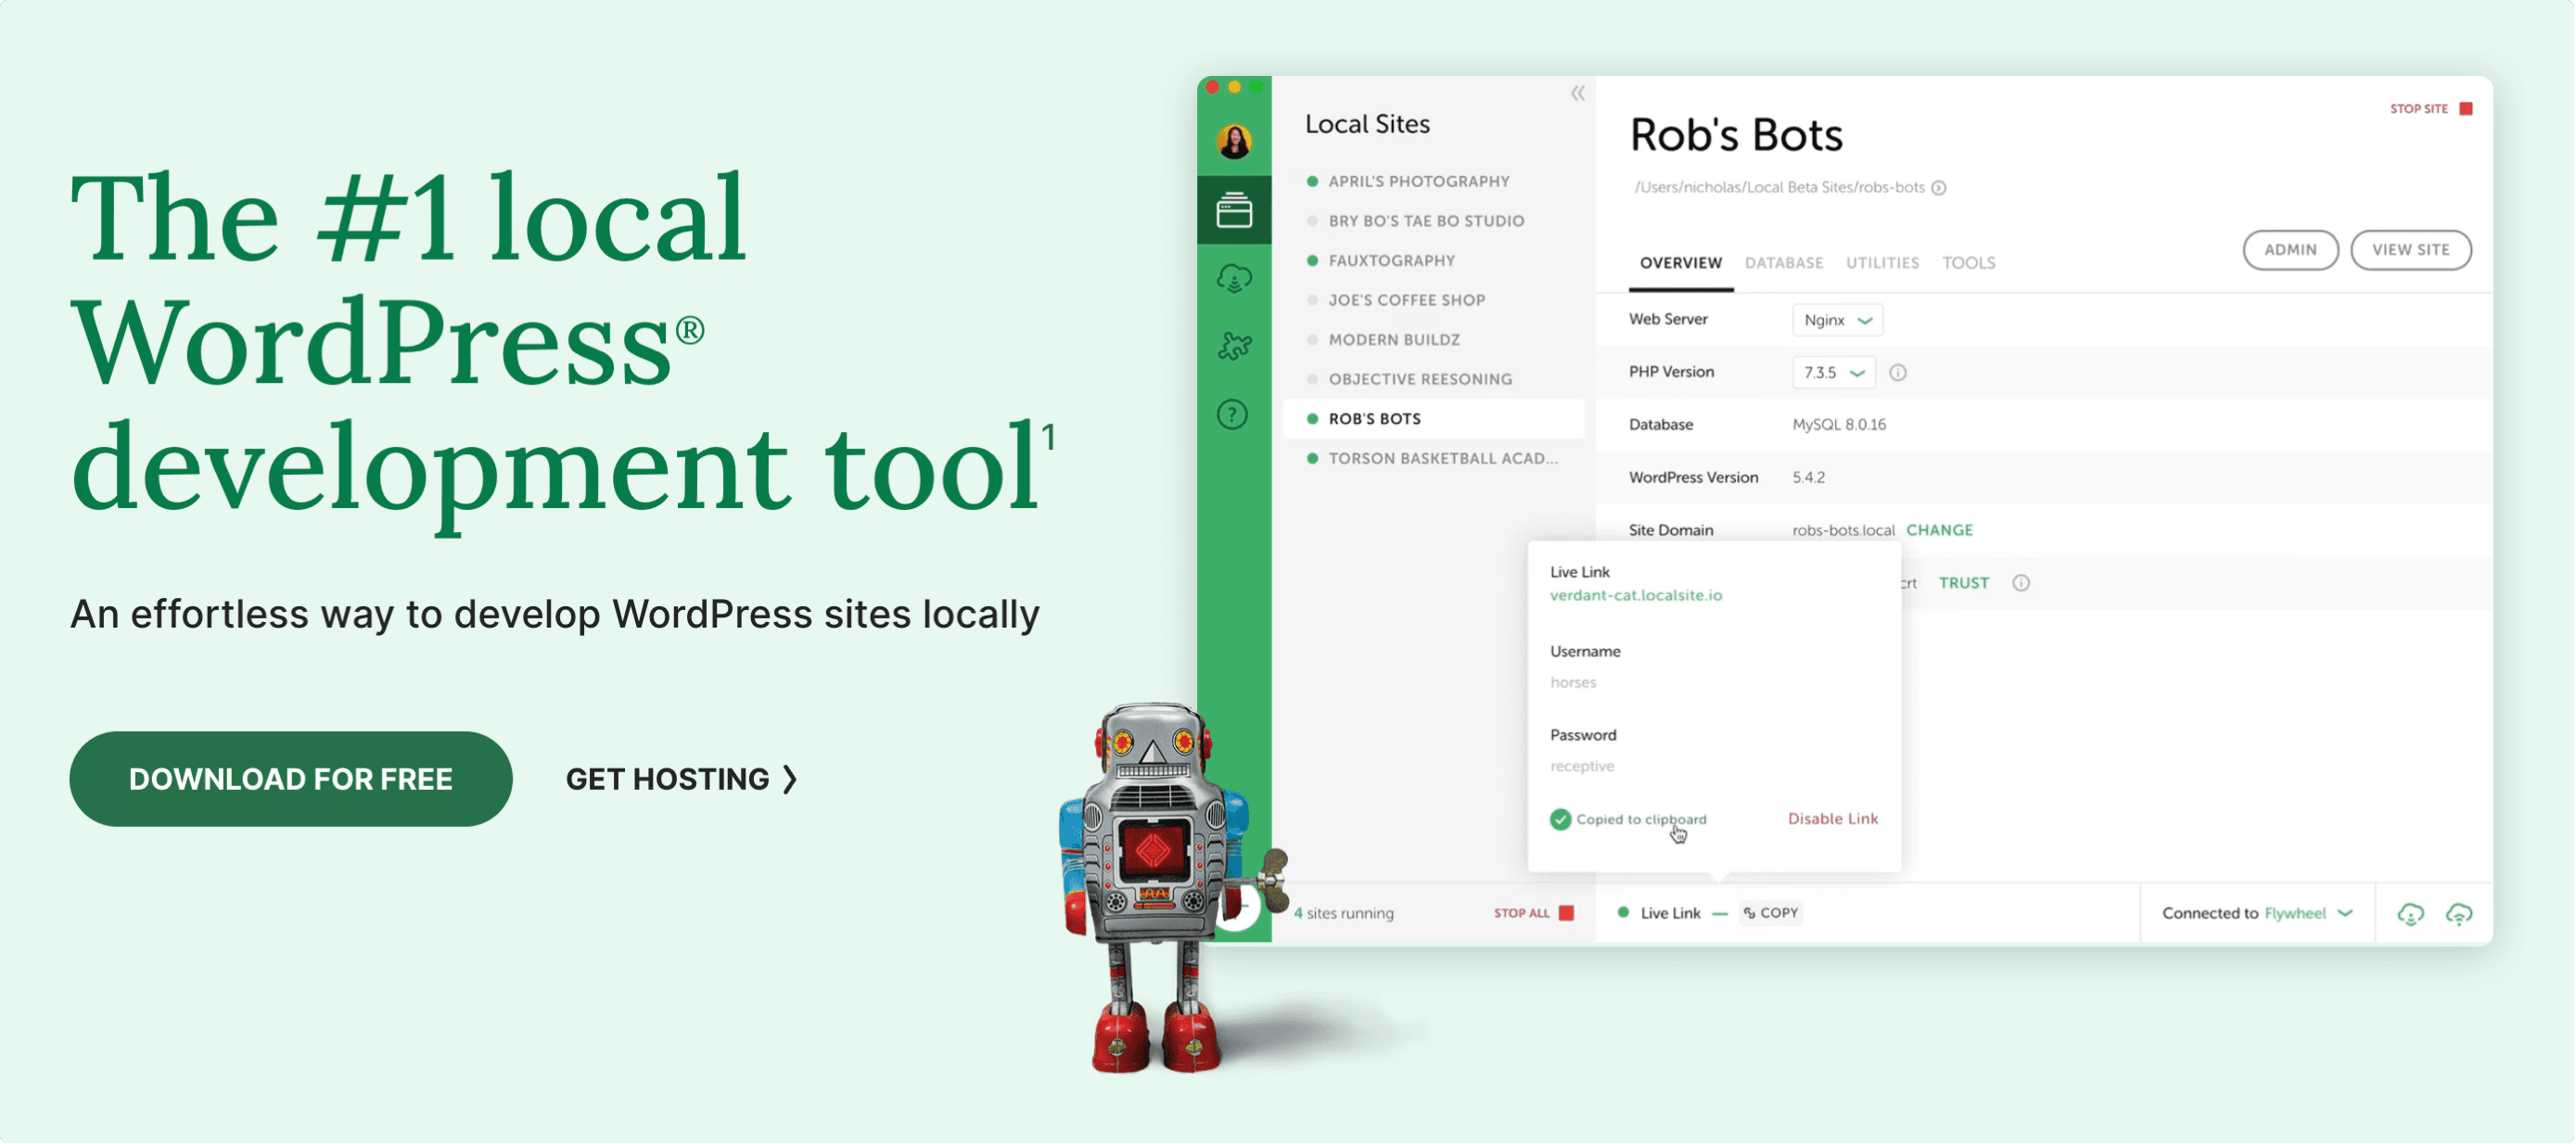
Task: Select JOE'S COFFEE SHOP site
Action: (x=1433, y=300)
